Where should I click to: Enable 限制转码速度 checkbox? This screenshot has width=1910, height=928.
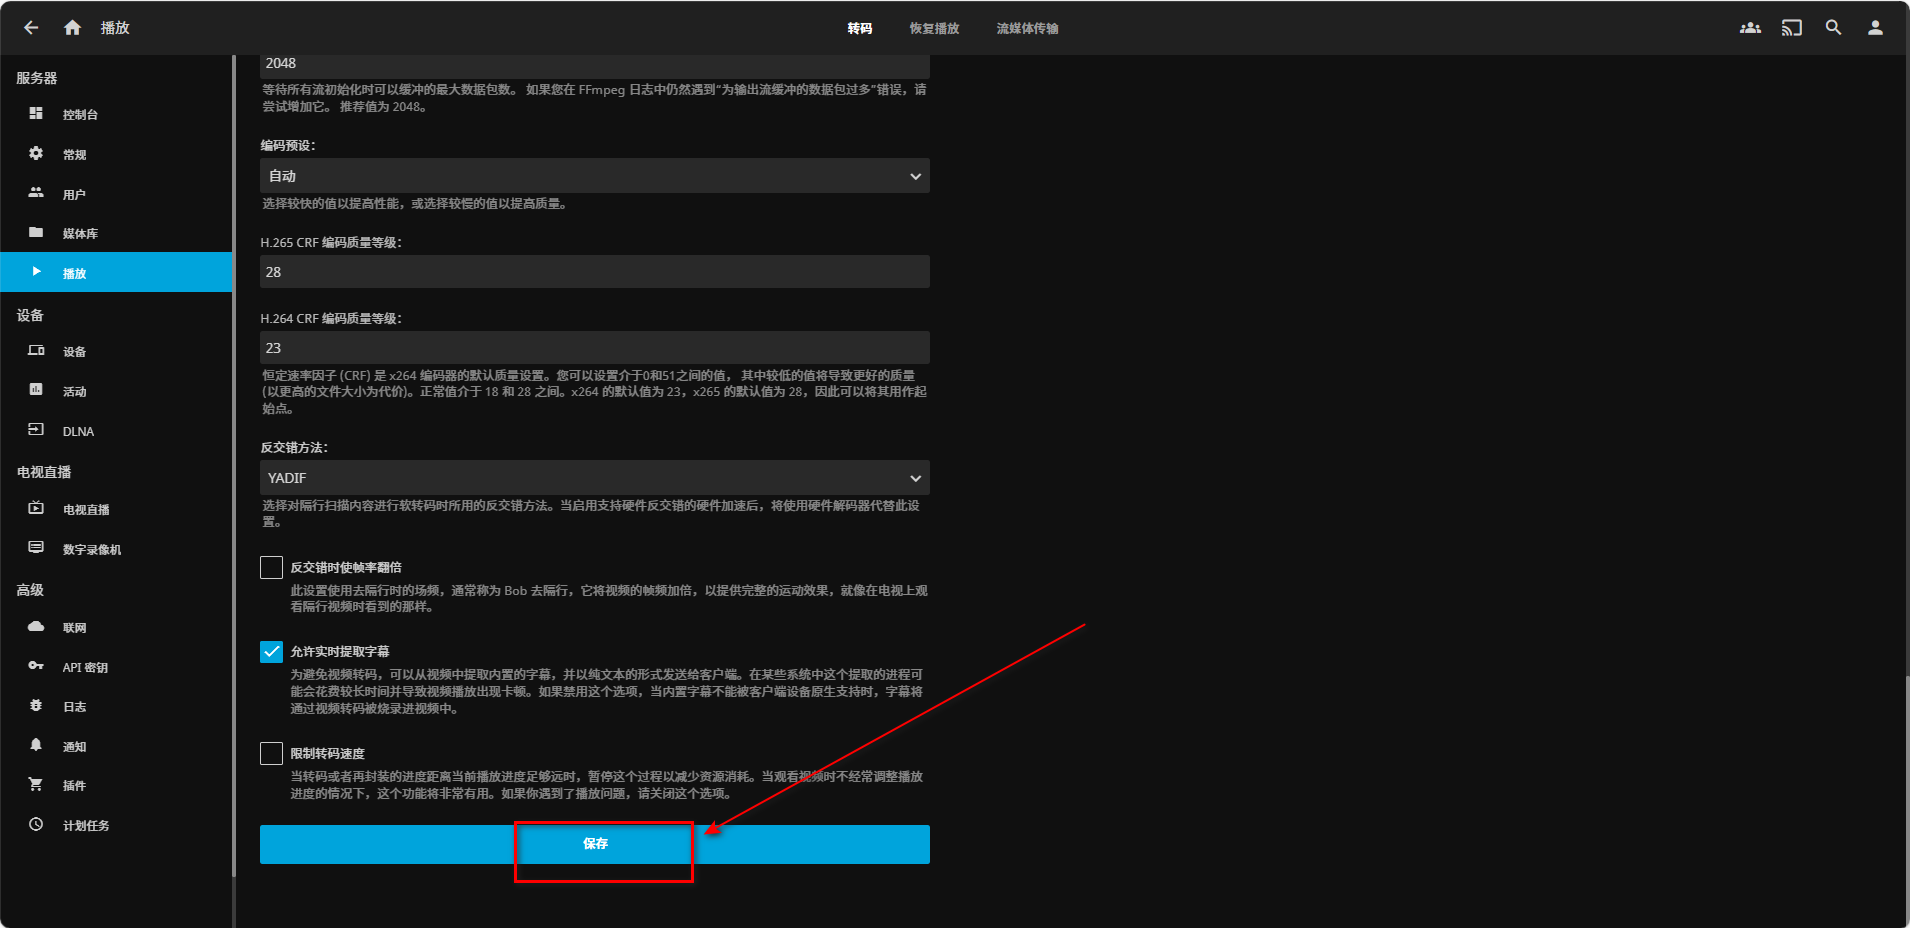pyautogui.click(x=271, y=754)
